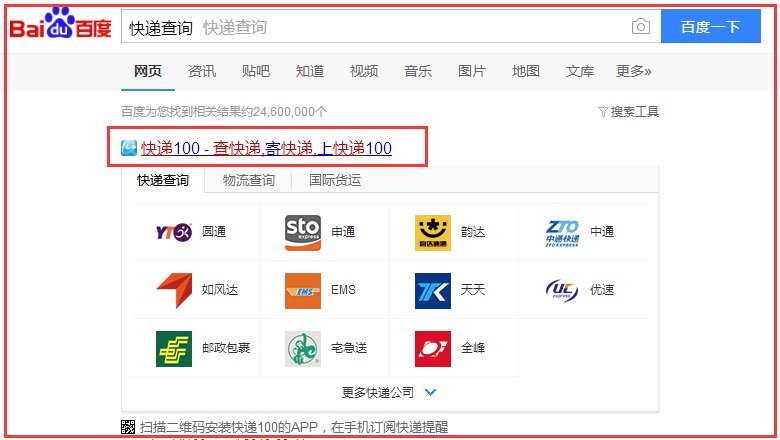Click the 邮政包裹 courier name
This screenshot has width=780, height=440.
pyautogui.click(x=226, y=348)
